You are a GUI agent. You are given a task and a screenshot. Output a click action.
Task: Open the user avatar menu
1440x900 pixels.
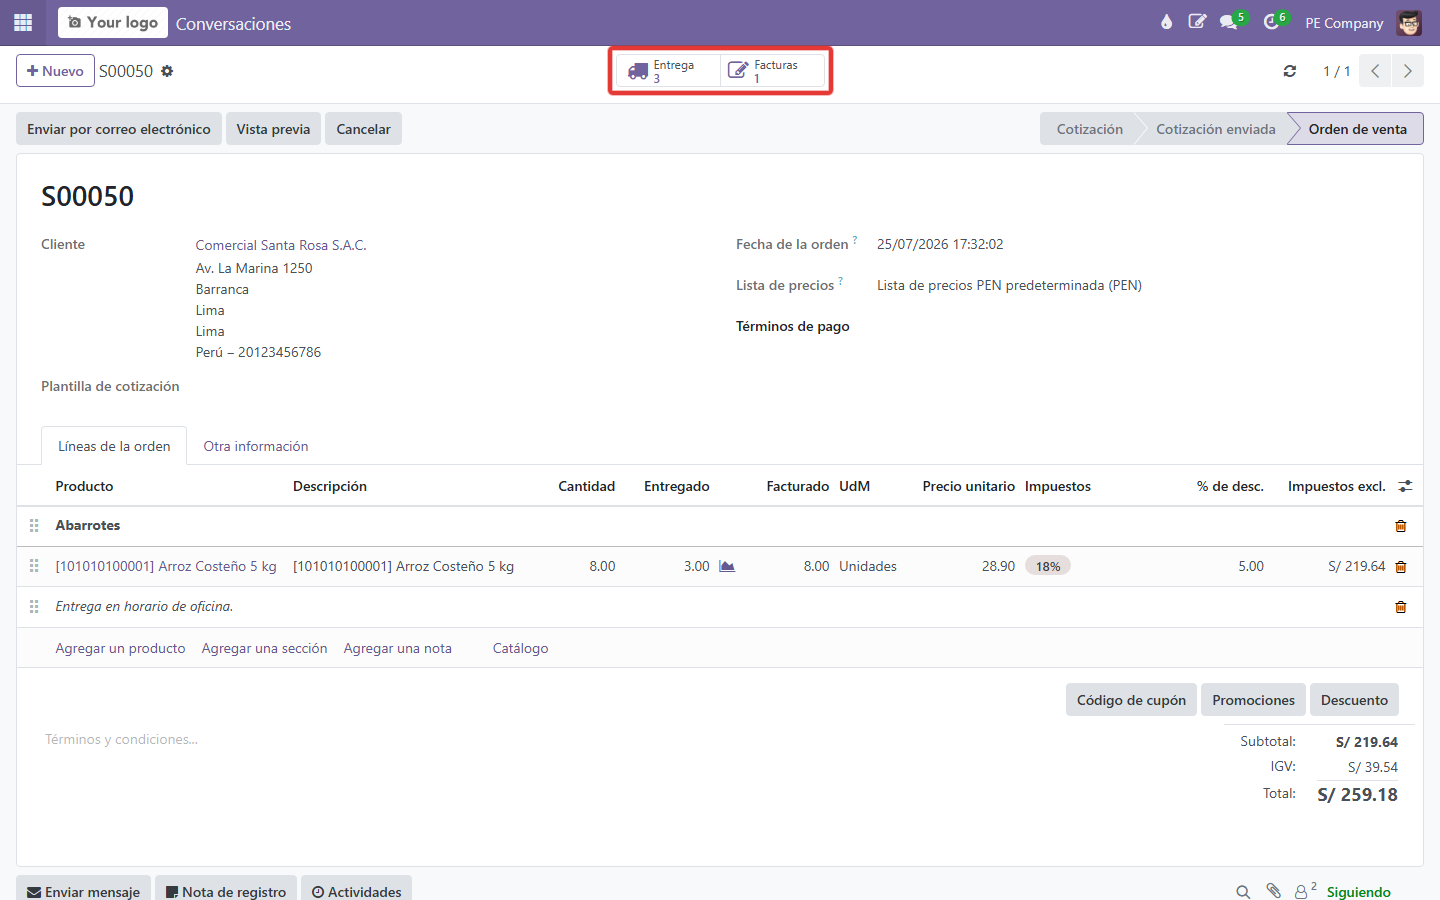[1409, 22]
